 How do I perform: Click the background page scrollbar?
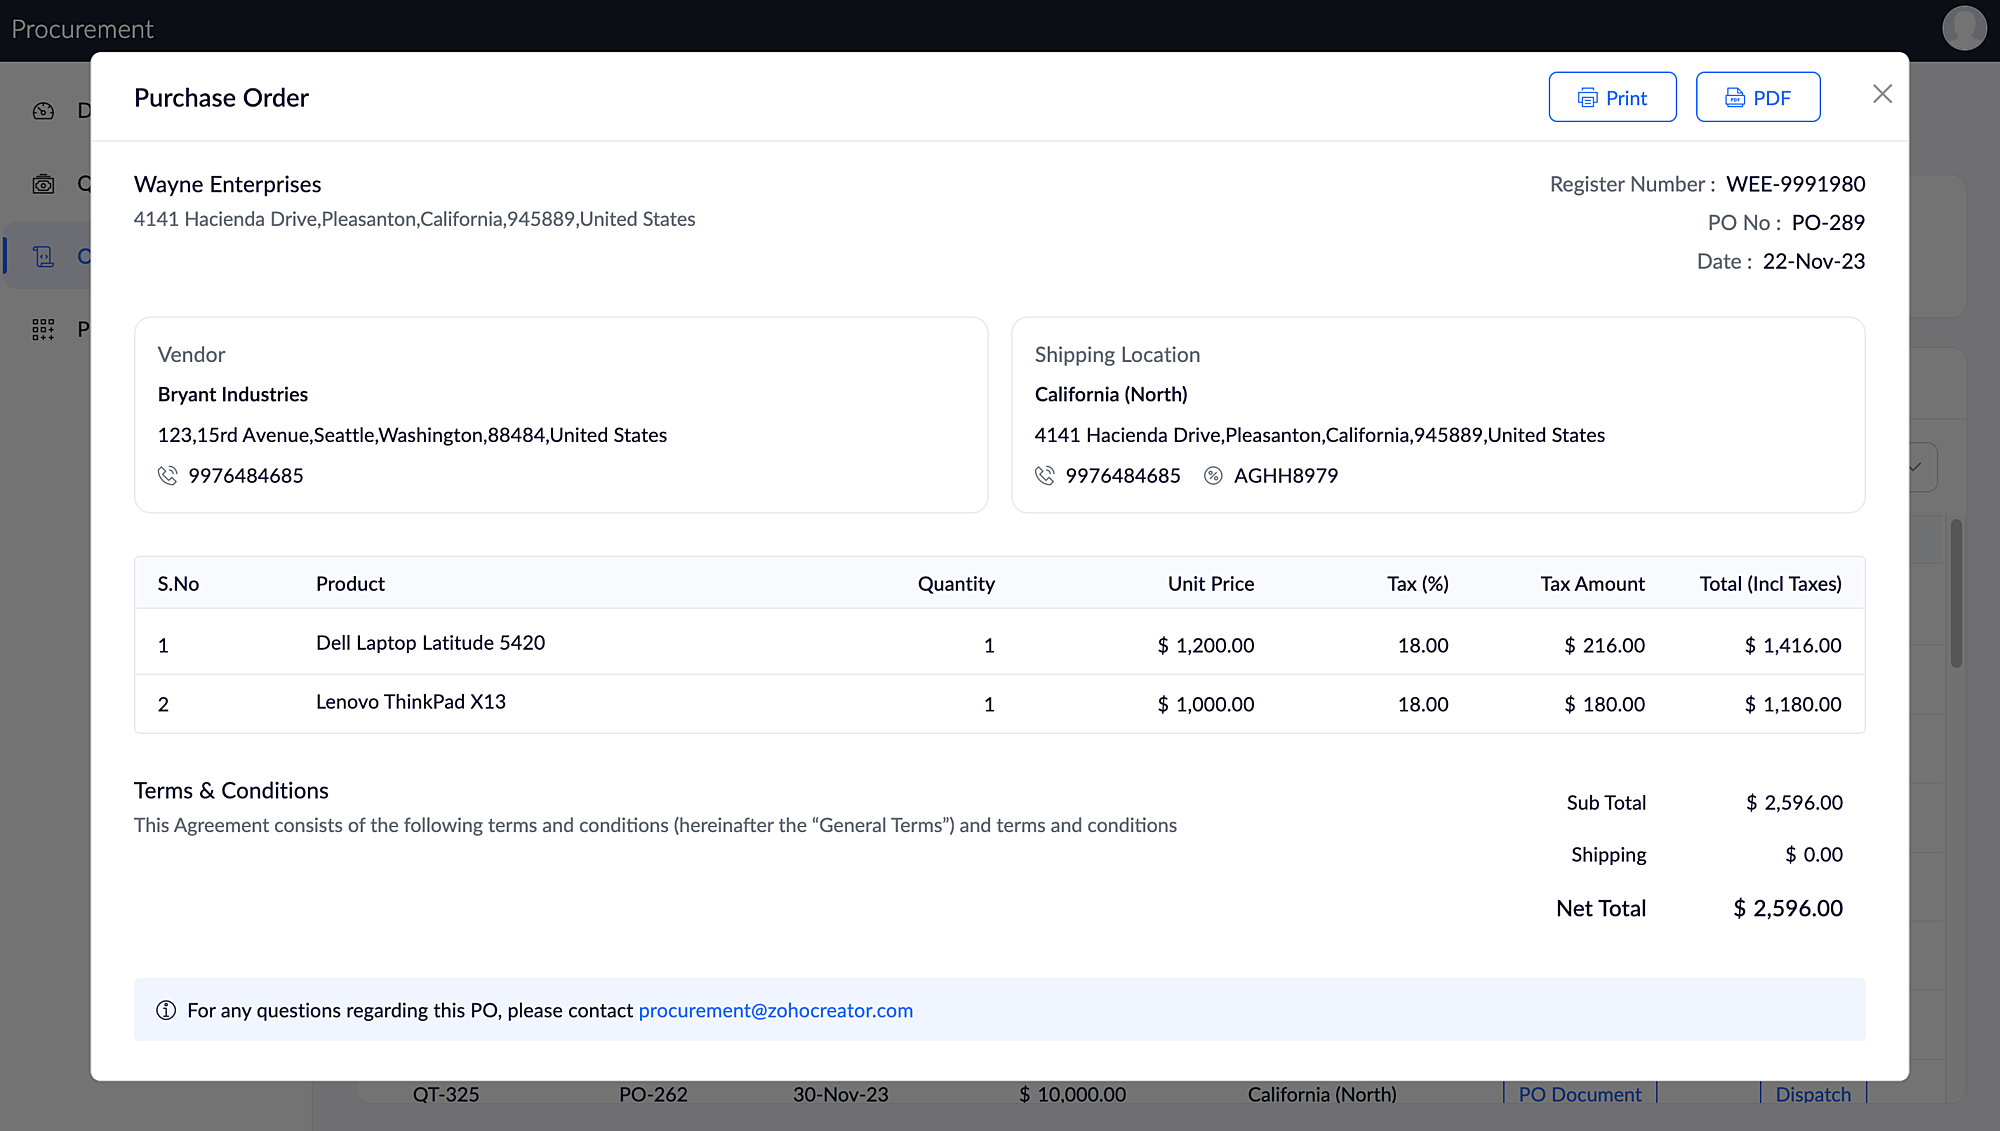point(1956,593)
